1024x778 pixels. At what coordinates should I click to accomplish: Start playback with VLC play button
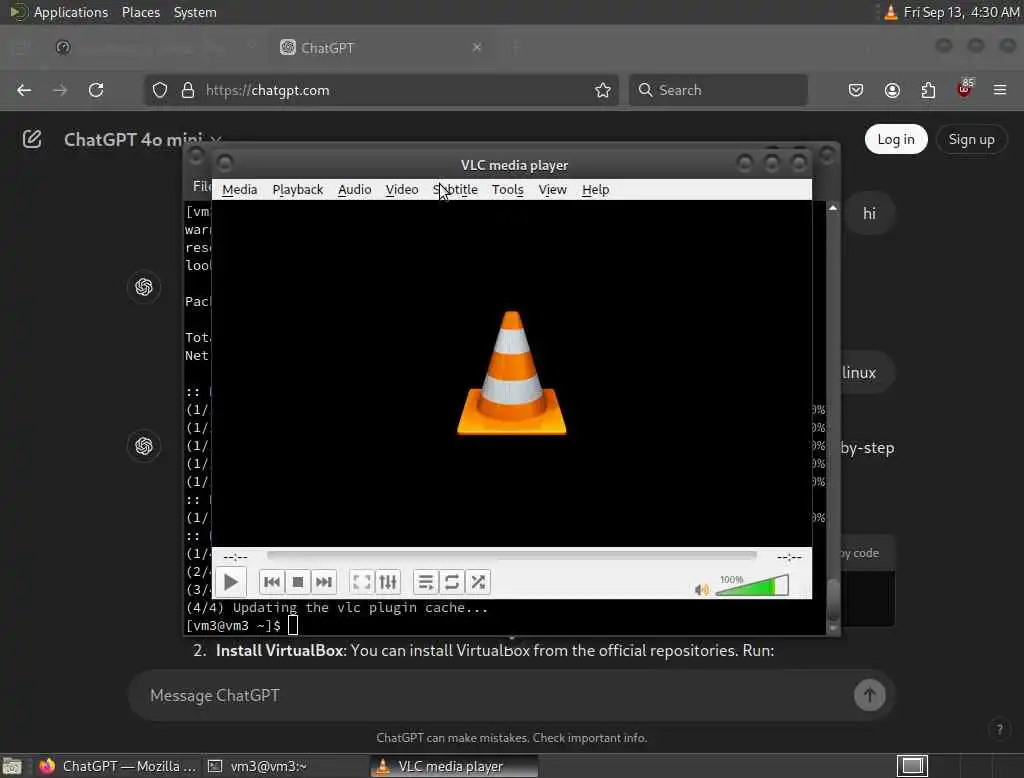pyautogui.click(x=231, y=582)
